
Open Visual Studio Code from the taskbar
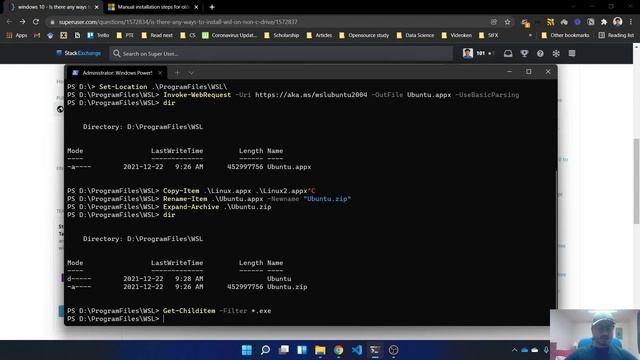pos(357,350)
